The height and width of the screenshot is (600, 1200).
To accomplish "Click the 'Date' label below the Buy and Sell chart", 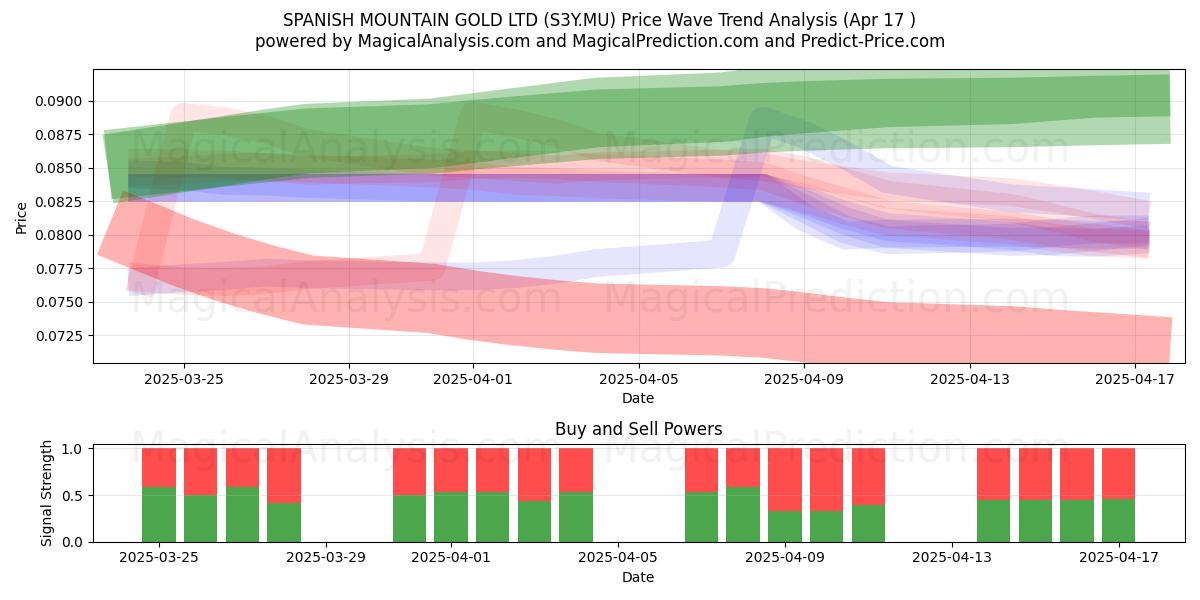I will pos(638,577).
